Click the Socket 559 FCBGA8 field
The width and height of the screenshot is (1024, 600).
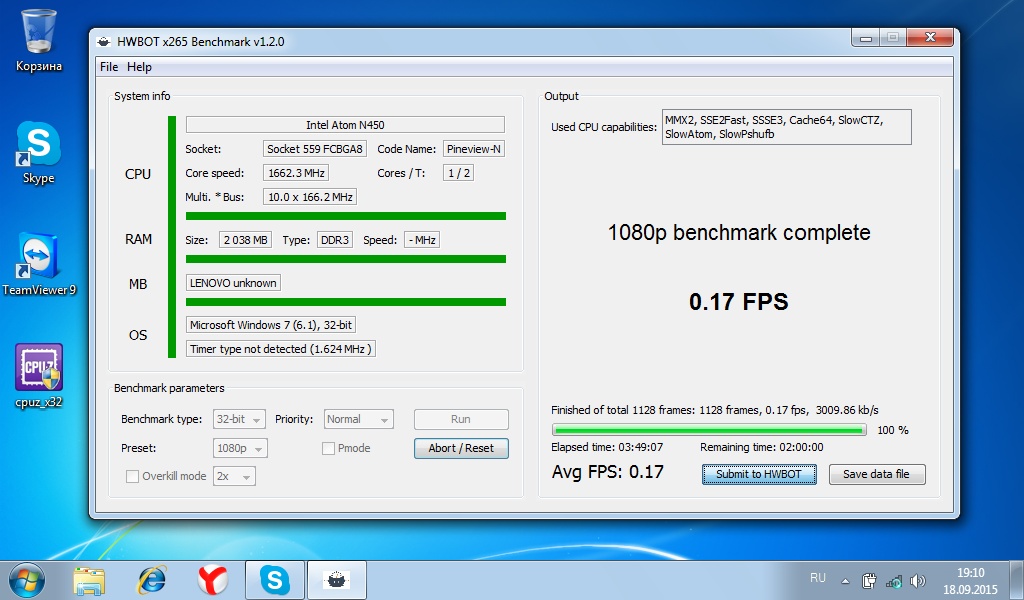coord(315,149)
